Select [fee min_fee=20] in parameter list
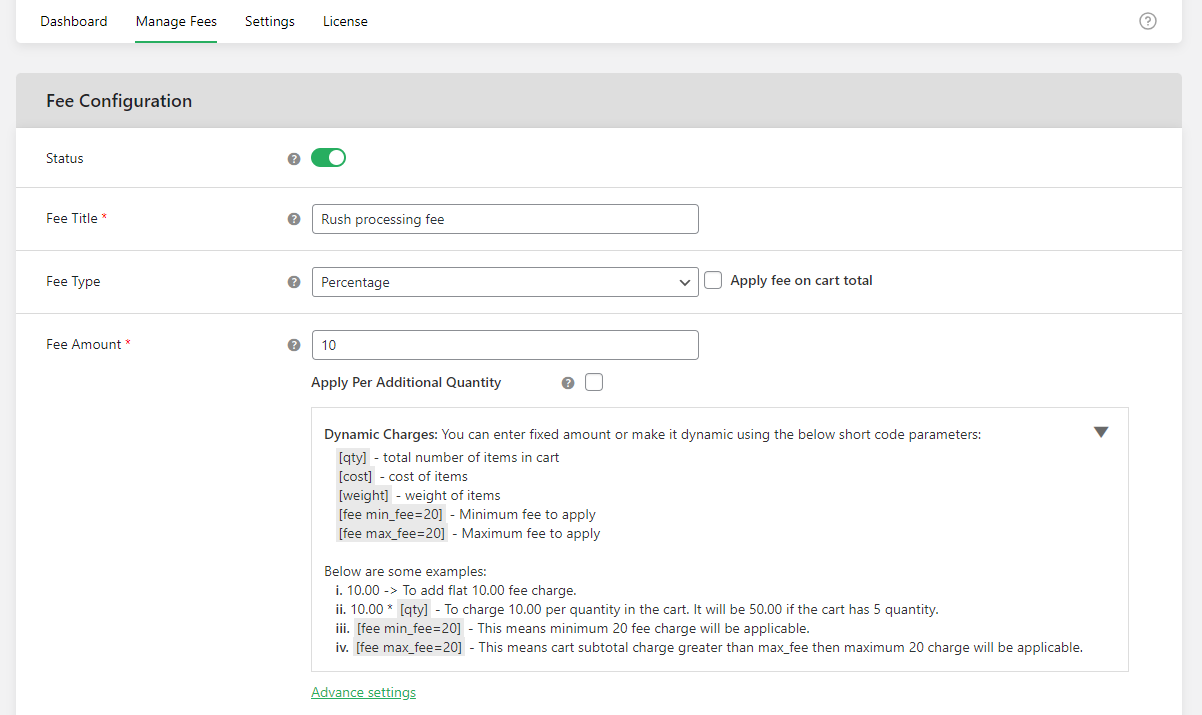 coord(391,514)
